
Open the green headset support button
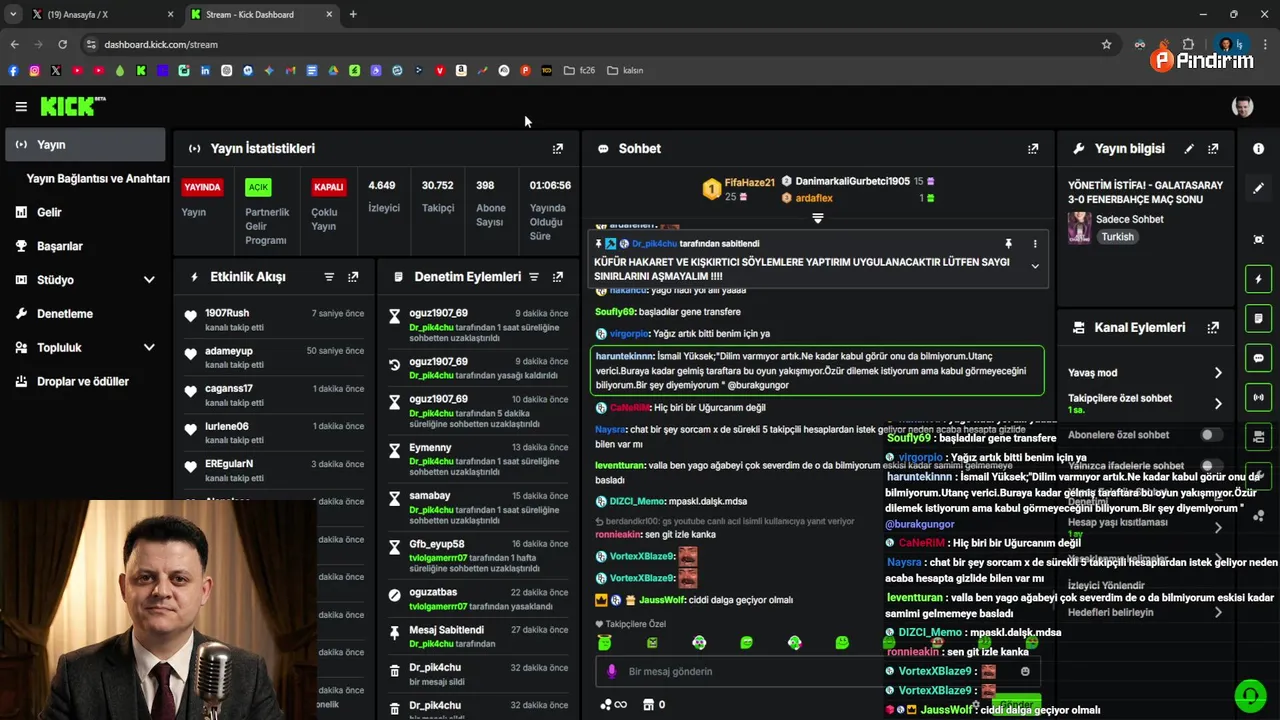pos(1249,695)
